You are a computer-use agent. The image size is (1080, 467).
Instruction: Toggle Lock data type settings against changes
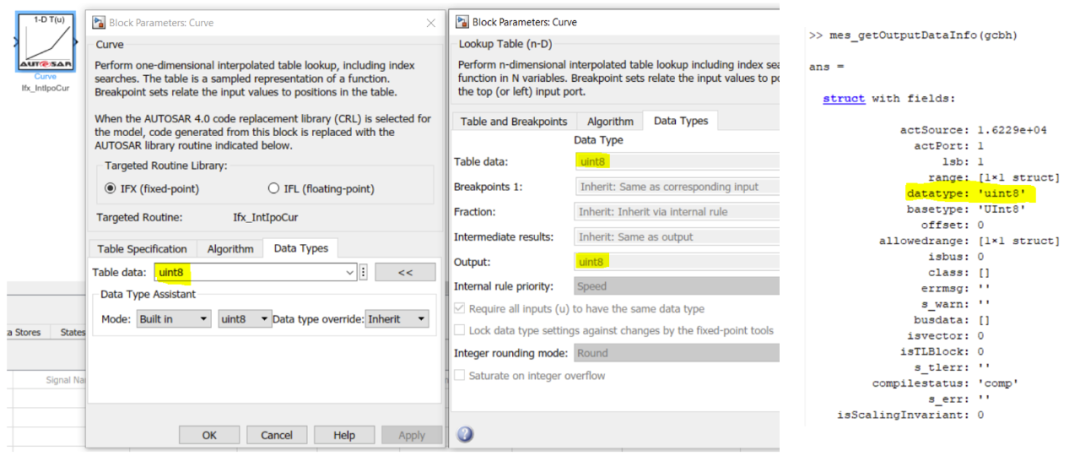click(x=459, y=331)
